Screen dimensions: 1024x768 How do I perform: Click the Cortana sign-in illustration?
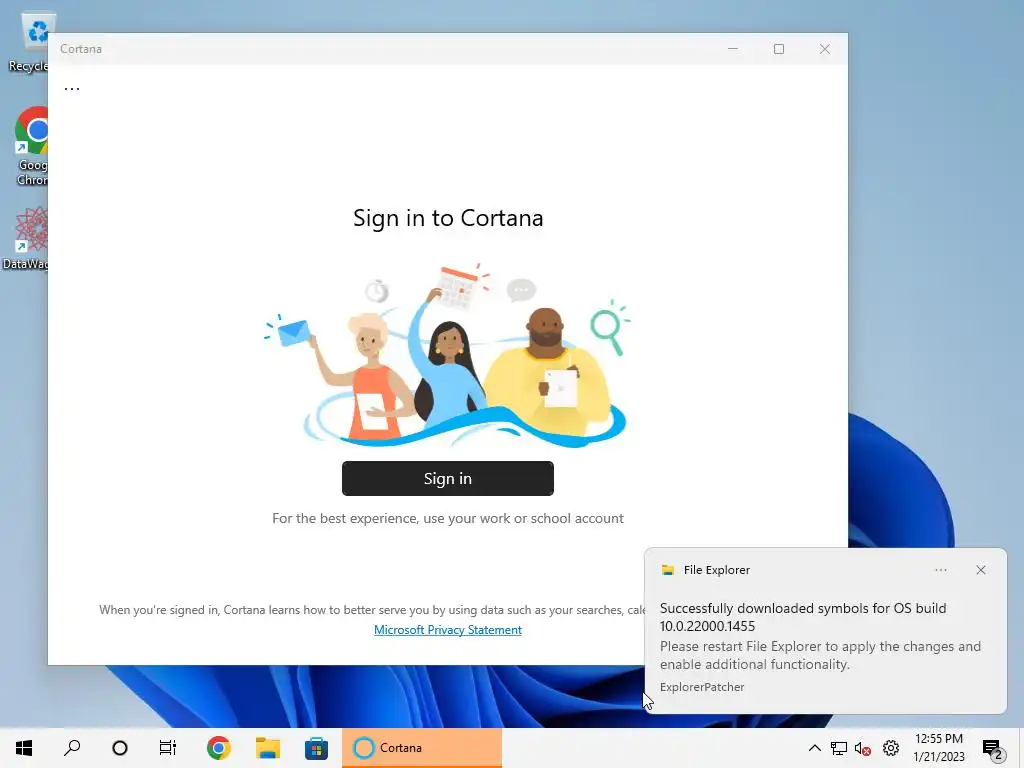click(x=447, y=355)
